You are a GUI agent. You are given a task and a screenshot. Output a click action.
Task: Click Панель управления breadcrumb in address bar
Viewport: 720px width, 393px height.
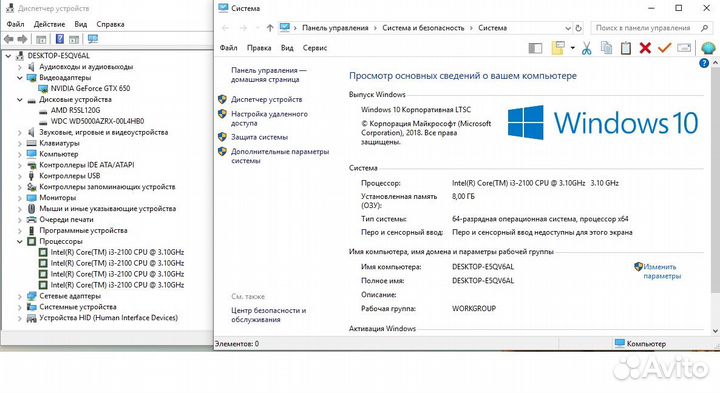pyautogui.click(x=335, y=28)
